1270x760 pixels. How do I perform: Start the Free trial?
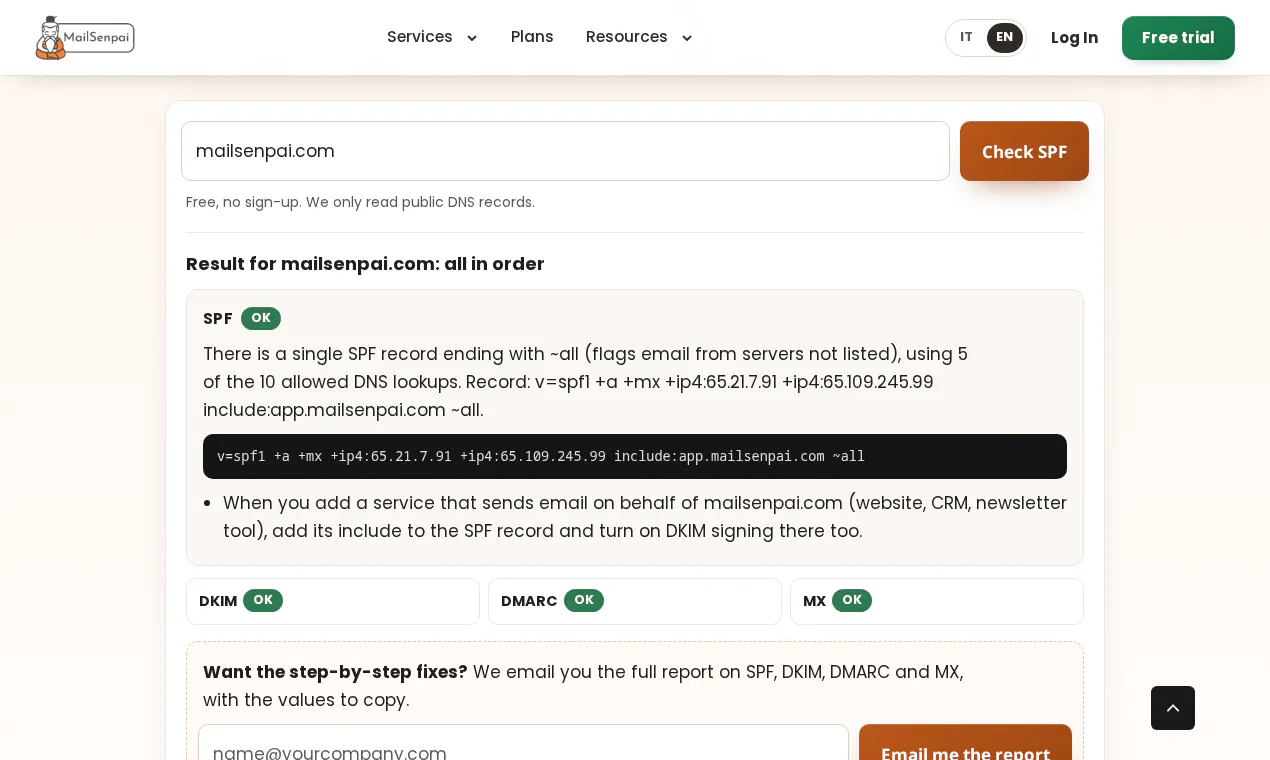point(1178,38)
